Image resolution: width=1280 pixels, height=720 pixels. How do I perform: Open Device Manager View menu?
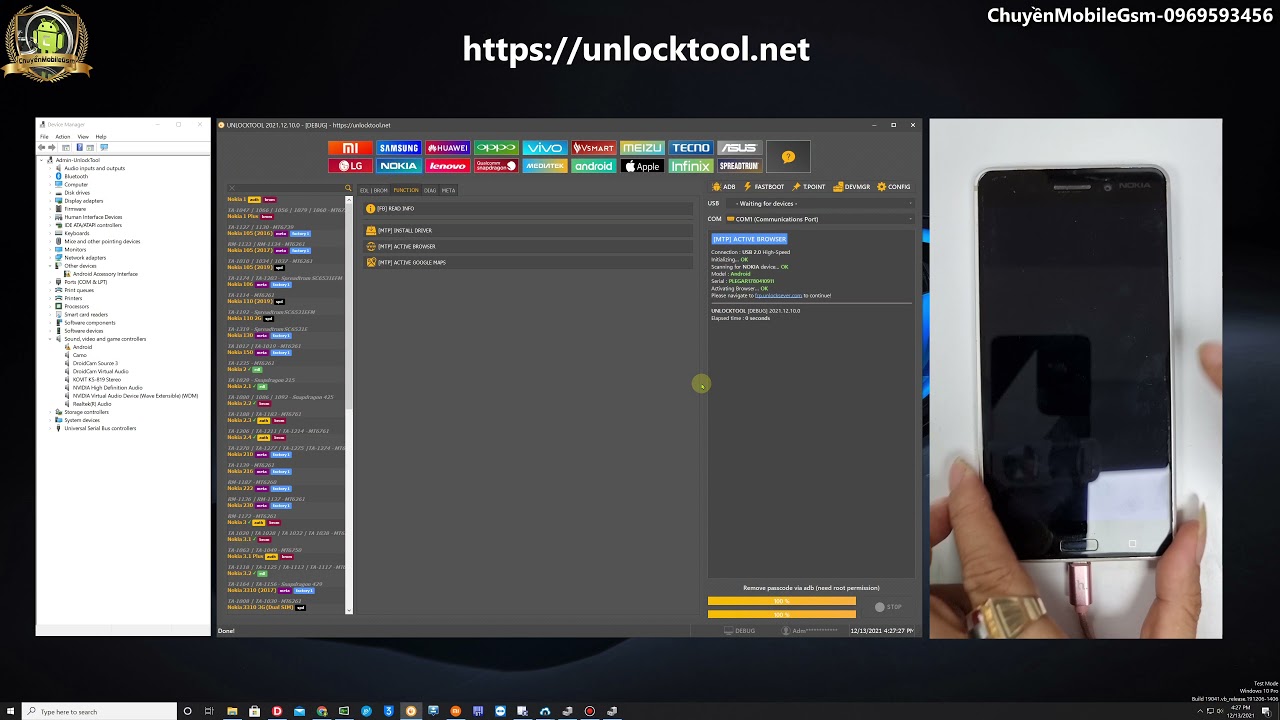click(x=83, y=136)
